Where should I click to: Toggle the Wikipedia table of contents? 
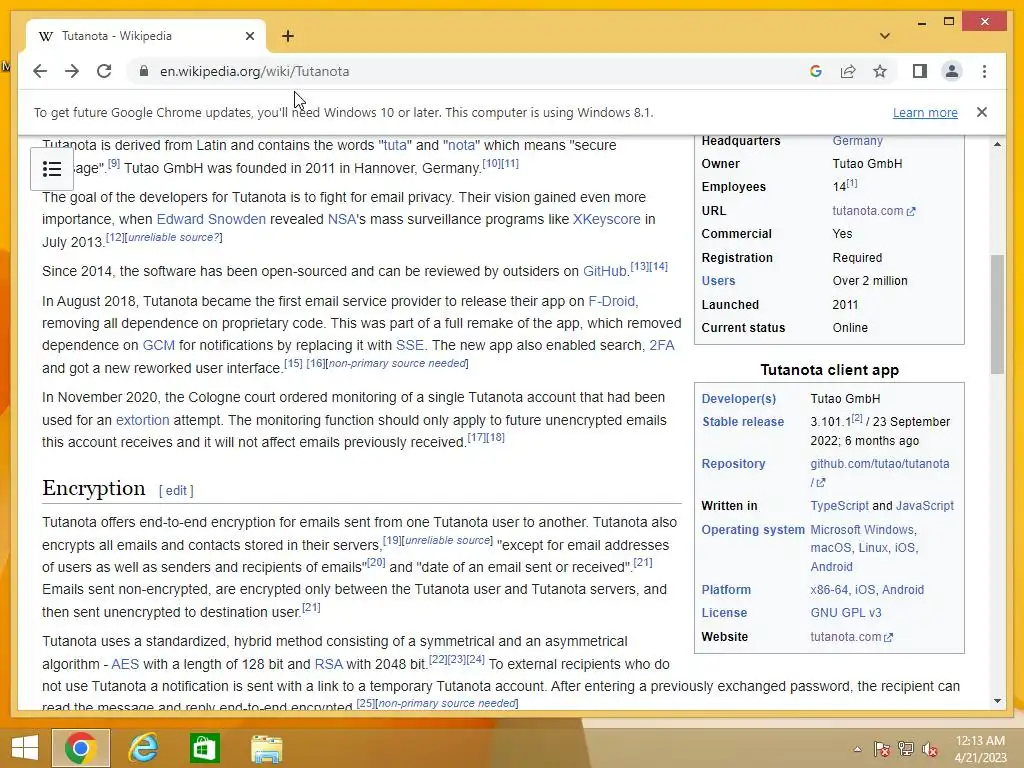(x=52, y=169)
